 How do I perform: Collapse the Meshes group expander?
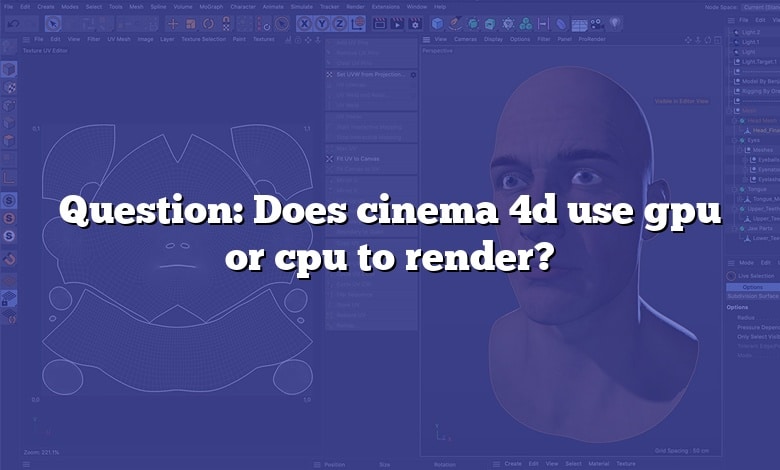[741, 150]
